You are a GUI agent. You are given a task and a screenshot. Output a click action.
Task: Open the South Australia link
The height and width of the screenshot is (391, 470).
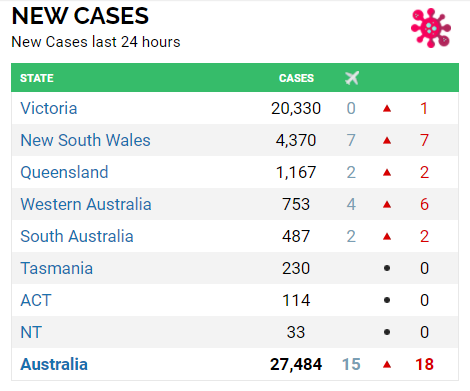point(77,236)
